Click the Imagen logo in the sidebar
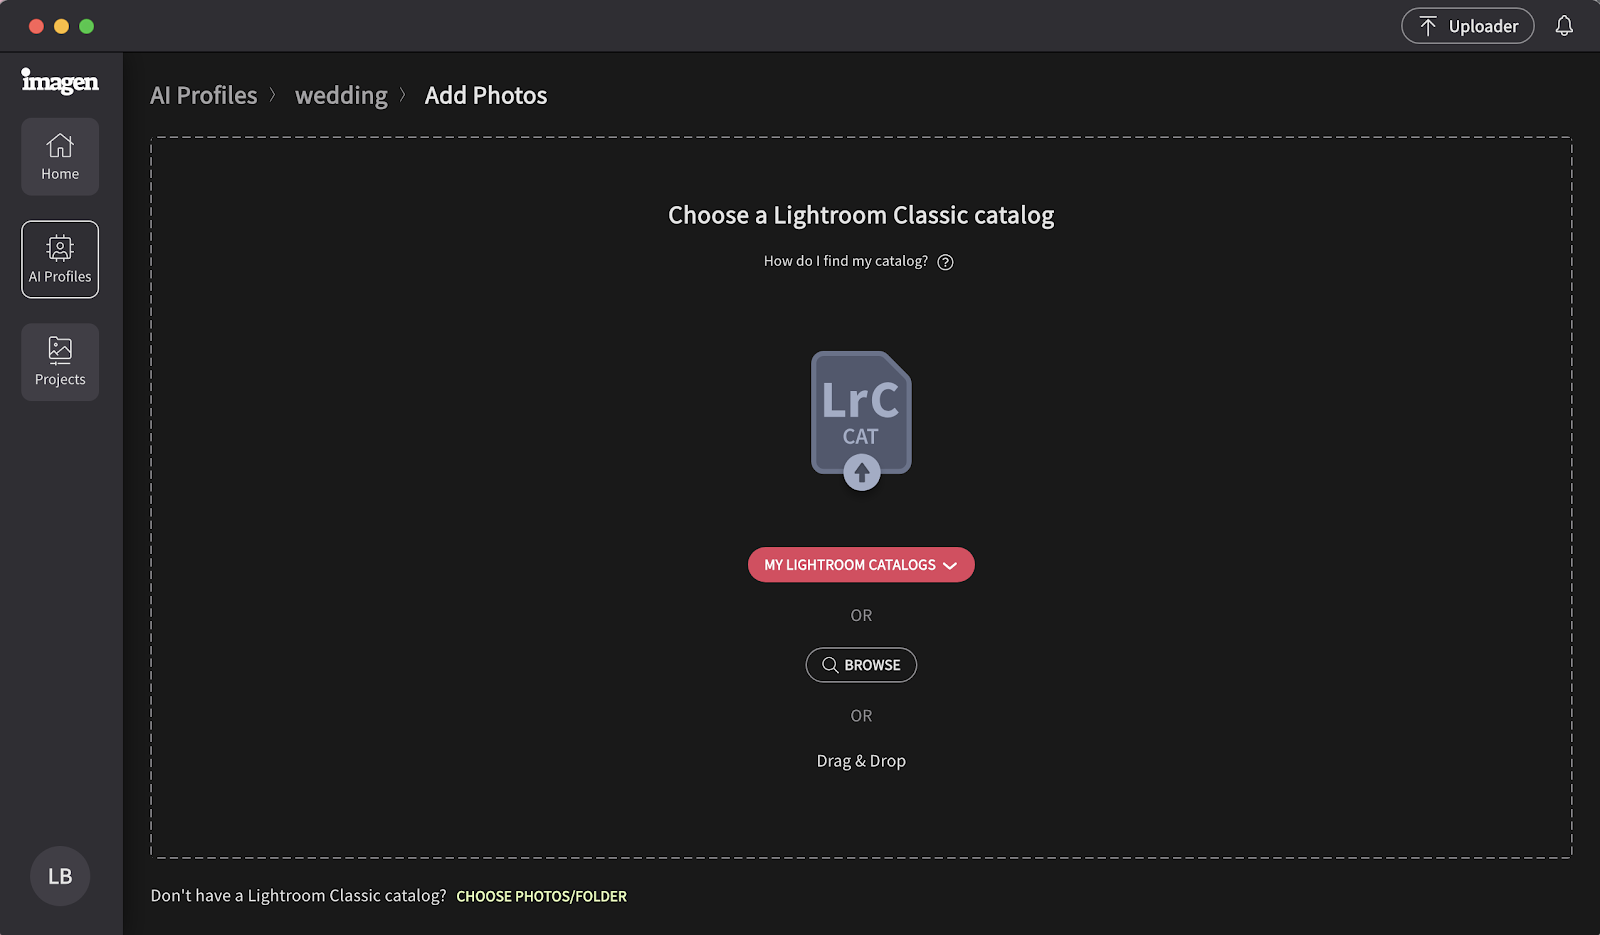Image resolution: width=1600 pixels, height=935 pixels. pos(60,81)
